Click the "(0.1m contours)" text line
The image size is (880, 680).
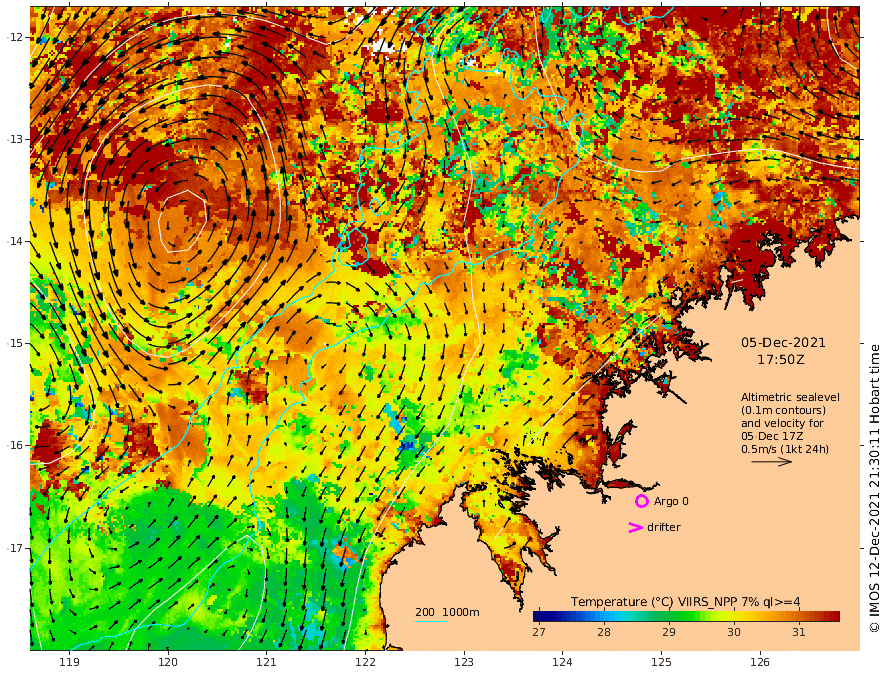[783, 410]
